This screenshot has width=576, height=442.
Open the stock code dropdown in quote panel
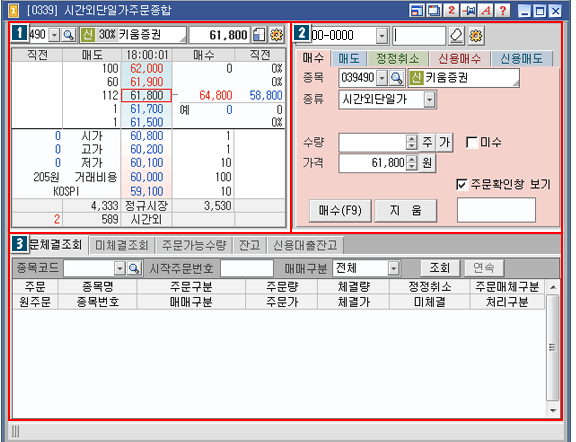coord(54,35)
